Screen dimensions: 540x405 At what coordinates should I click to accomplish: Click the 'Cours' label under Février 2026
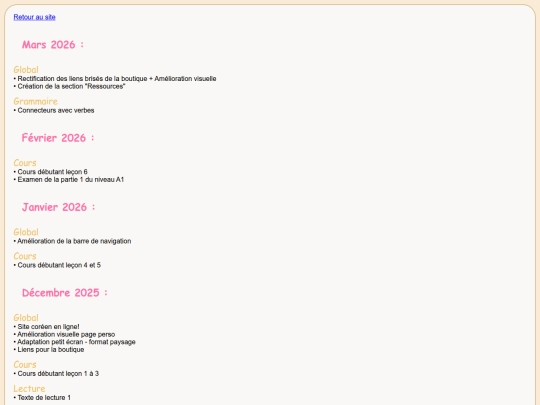pyautogui.click(x=25, y=163)
